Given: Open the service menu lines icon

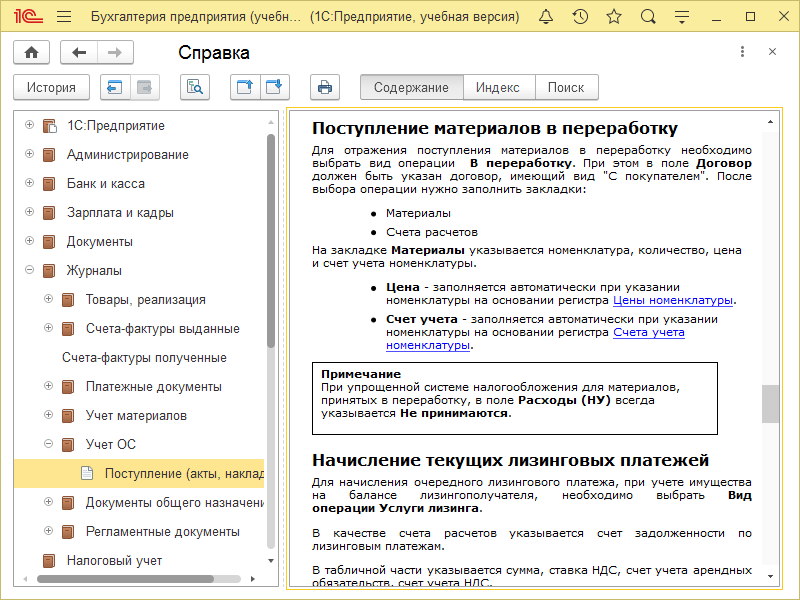Looking at the screenshot, I should coord(682,17).
